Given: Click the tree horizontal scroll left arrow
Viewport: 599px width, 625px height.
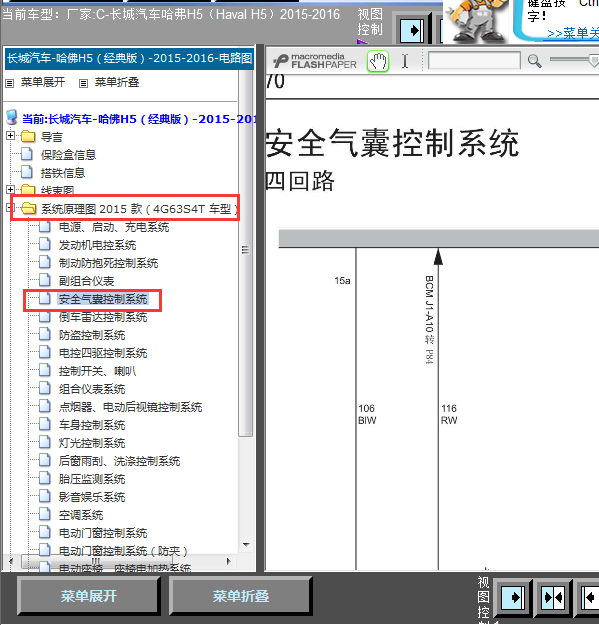Looking at the screenshot, I should click(x=11, y=561).
